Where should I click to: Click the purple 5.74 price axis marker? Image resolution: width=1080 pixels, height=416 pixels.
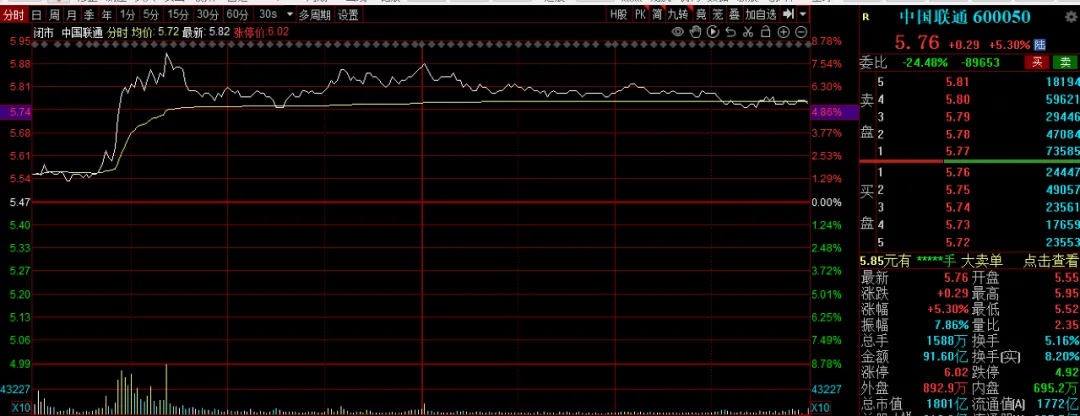15,111
